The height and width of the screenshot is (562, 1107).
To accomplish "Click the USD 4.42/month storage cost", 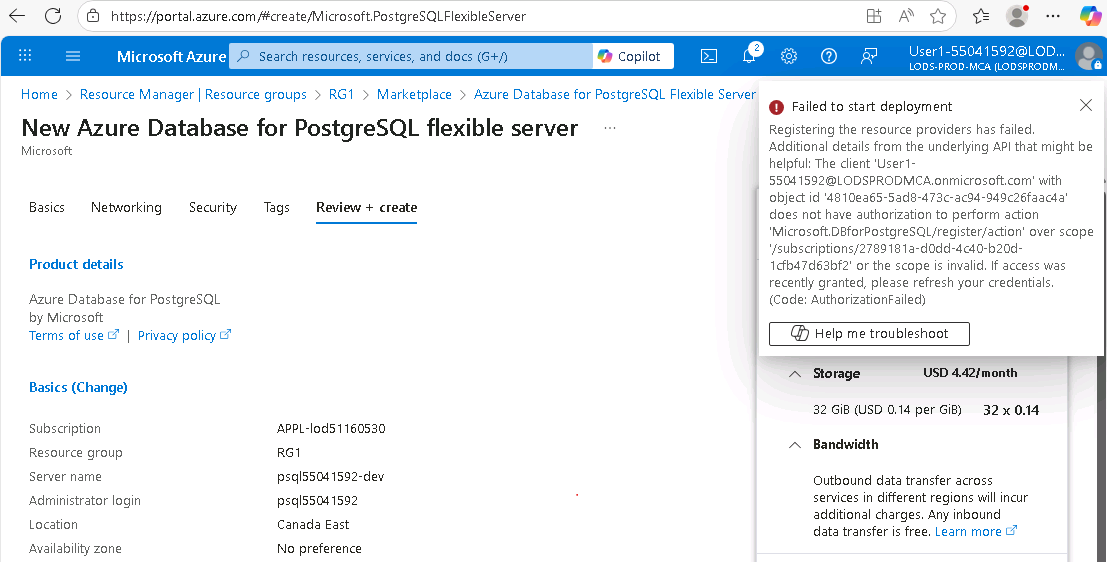I will point(970,372).
